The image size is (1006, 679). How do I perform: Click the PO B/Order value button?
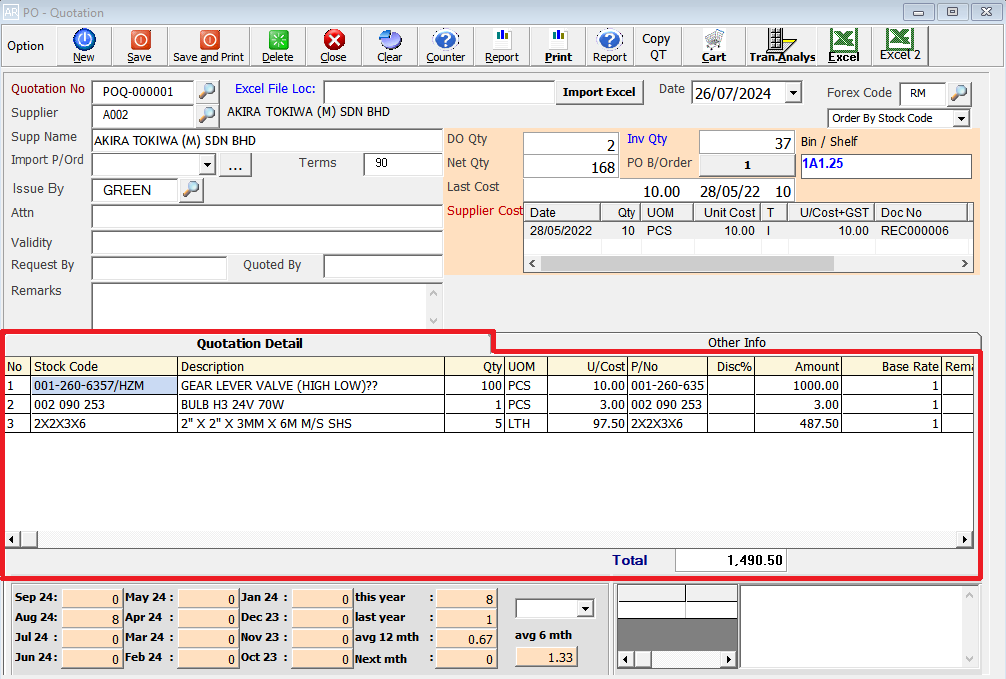747,165
